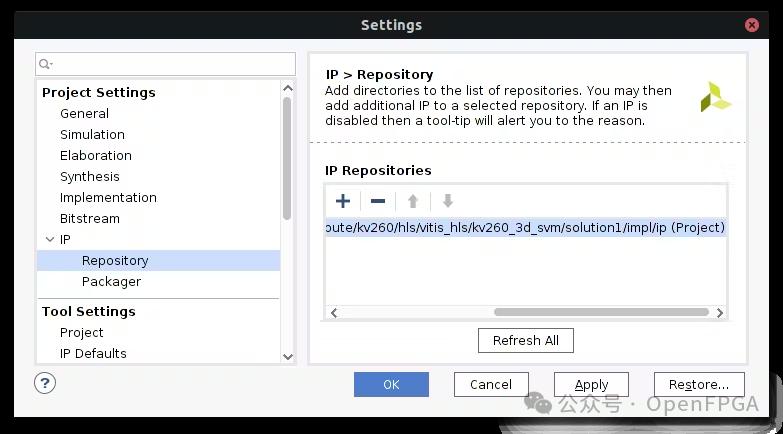Viewport: 783px width, 434px height.
Task: Click the search magnifier icon
Action: click(45, 64)
